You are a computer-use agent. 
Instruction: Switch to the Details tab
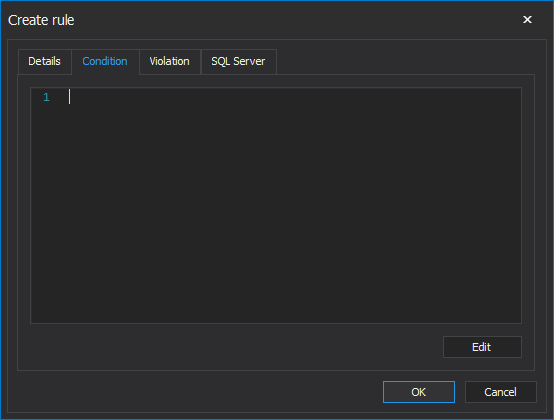coord(45,61)
